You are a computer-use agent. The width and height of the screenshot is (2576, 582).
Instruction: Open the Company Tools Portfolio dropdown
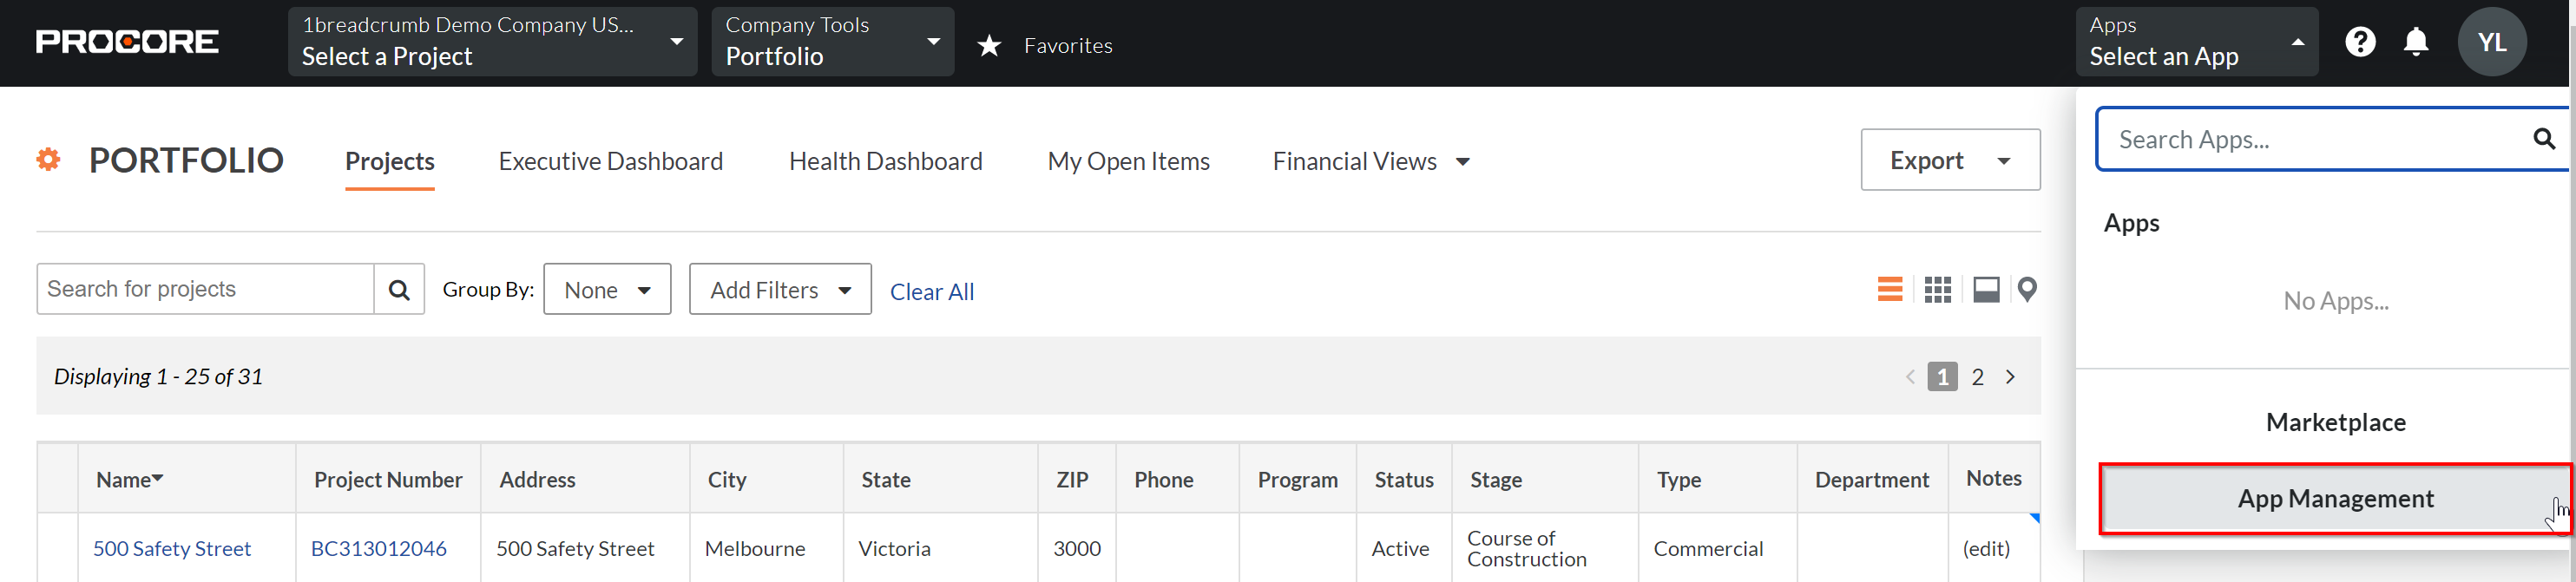(x=832, y=42)
